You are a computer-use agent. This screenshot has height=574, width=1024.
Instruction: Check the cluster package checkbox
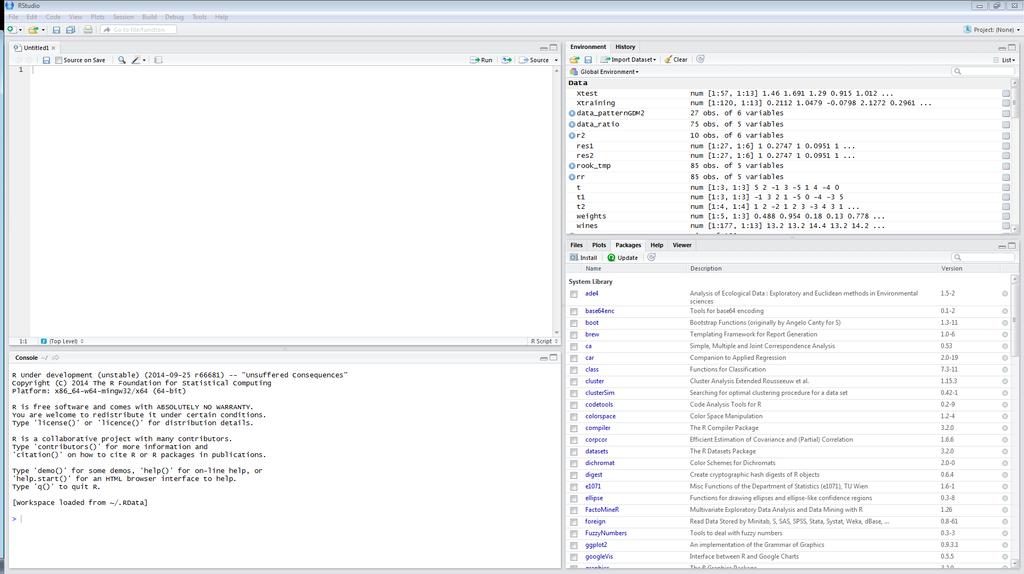574,381
